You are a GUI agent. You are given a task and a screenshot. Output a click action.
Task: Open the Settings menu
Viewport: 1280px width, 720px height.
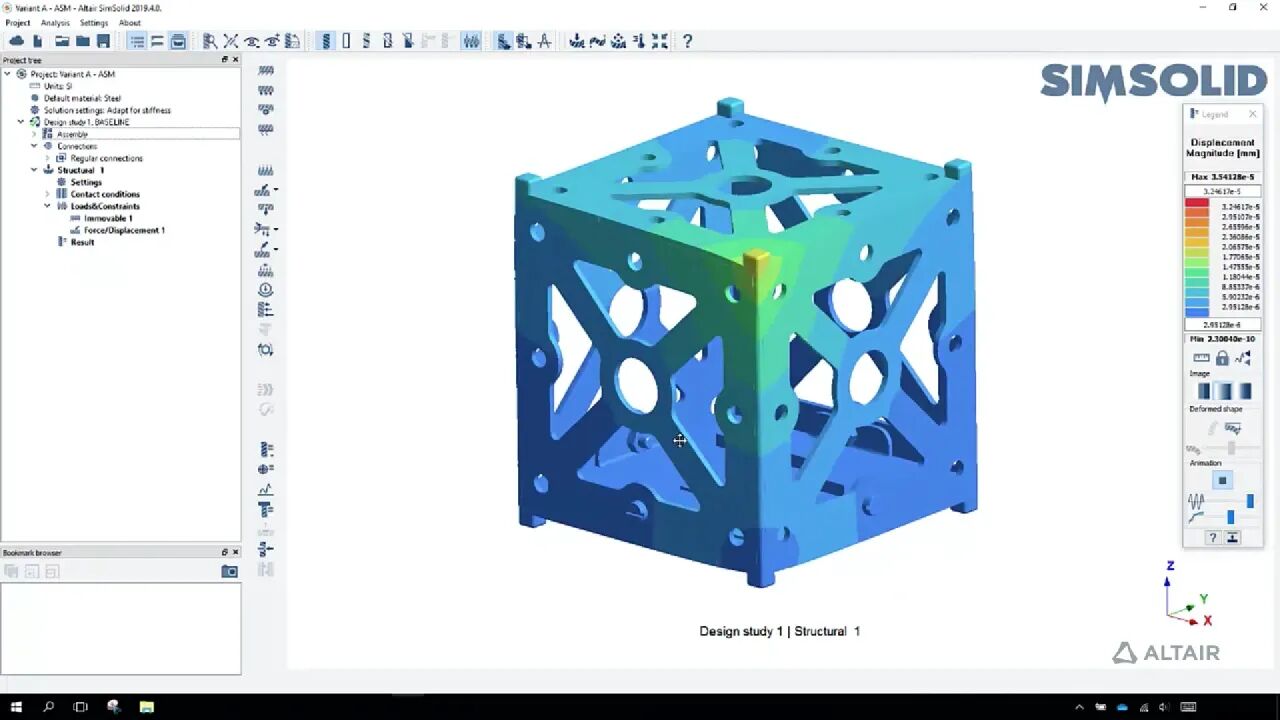pyautogui.click(x=94, y=22)
